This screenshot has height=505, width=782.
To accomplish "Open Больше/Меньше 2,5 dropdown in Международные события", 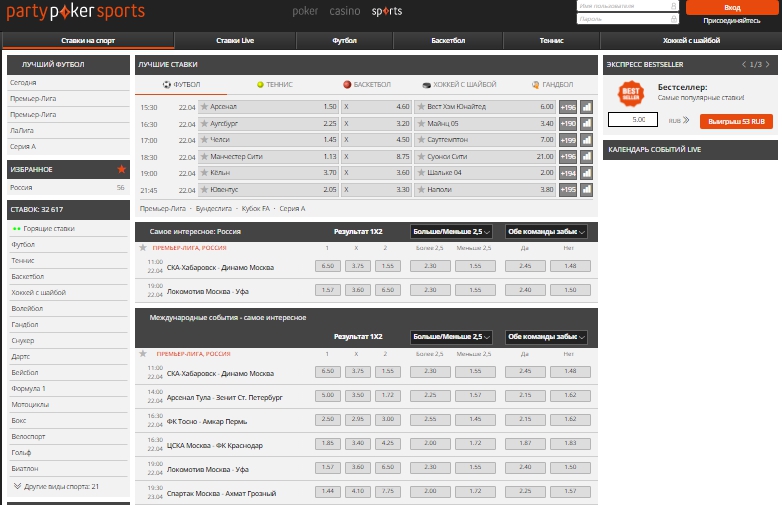I will coord(451,337).
